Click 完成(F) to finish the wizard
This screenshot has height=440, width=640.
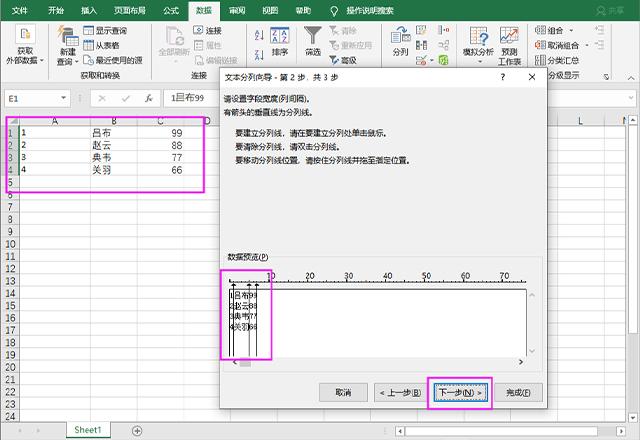(x=518, y=393)
